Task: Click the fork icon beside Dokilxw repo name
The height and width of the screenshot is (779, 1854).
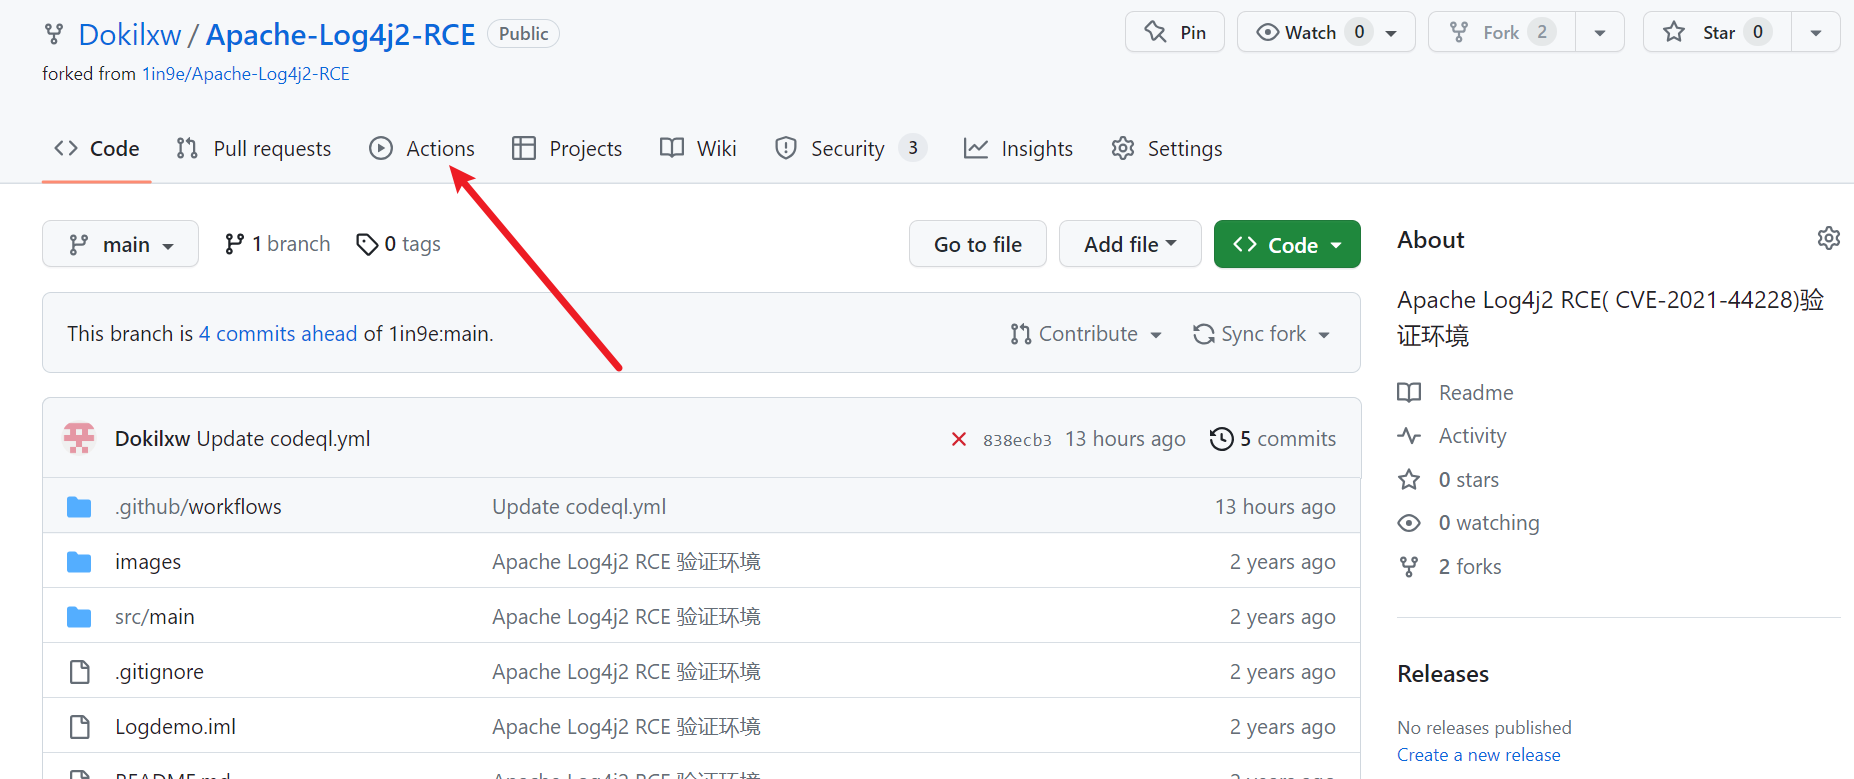Action: 54,34
